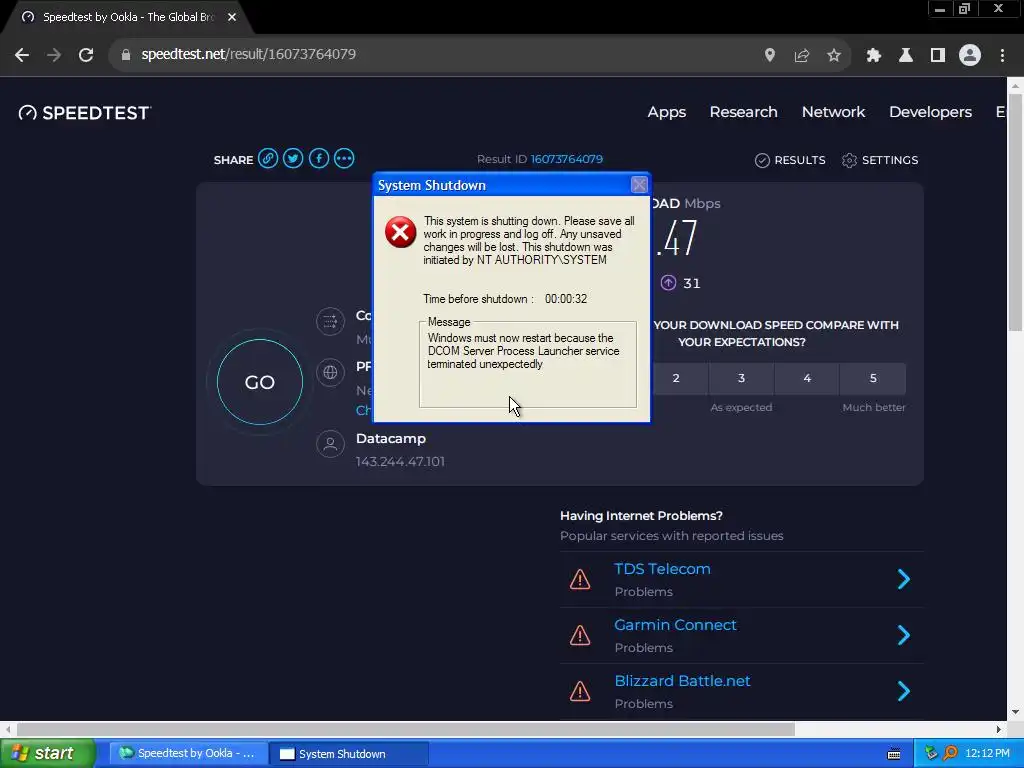1024x768 pixels.
Task: Click TDS Telecom warning icon
Action: [x=580, y=579]
